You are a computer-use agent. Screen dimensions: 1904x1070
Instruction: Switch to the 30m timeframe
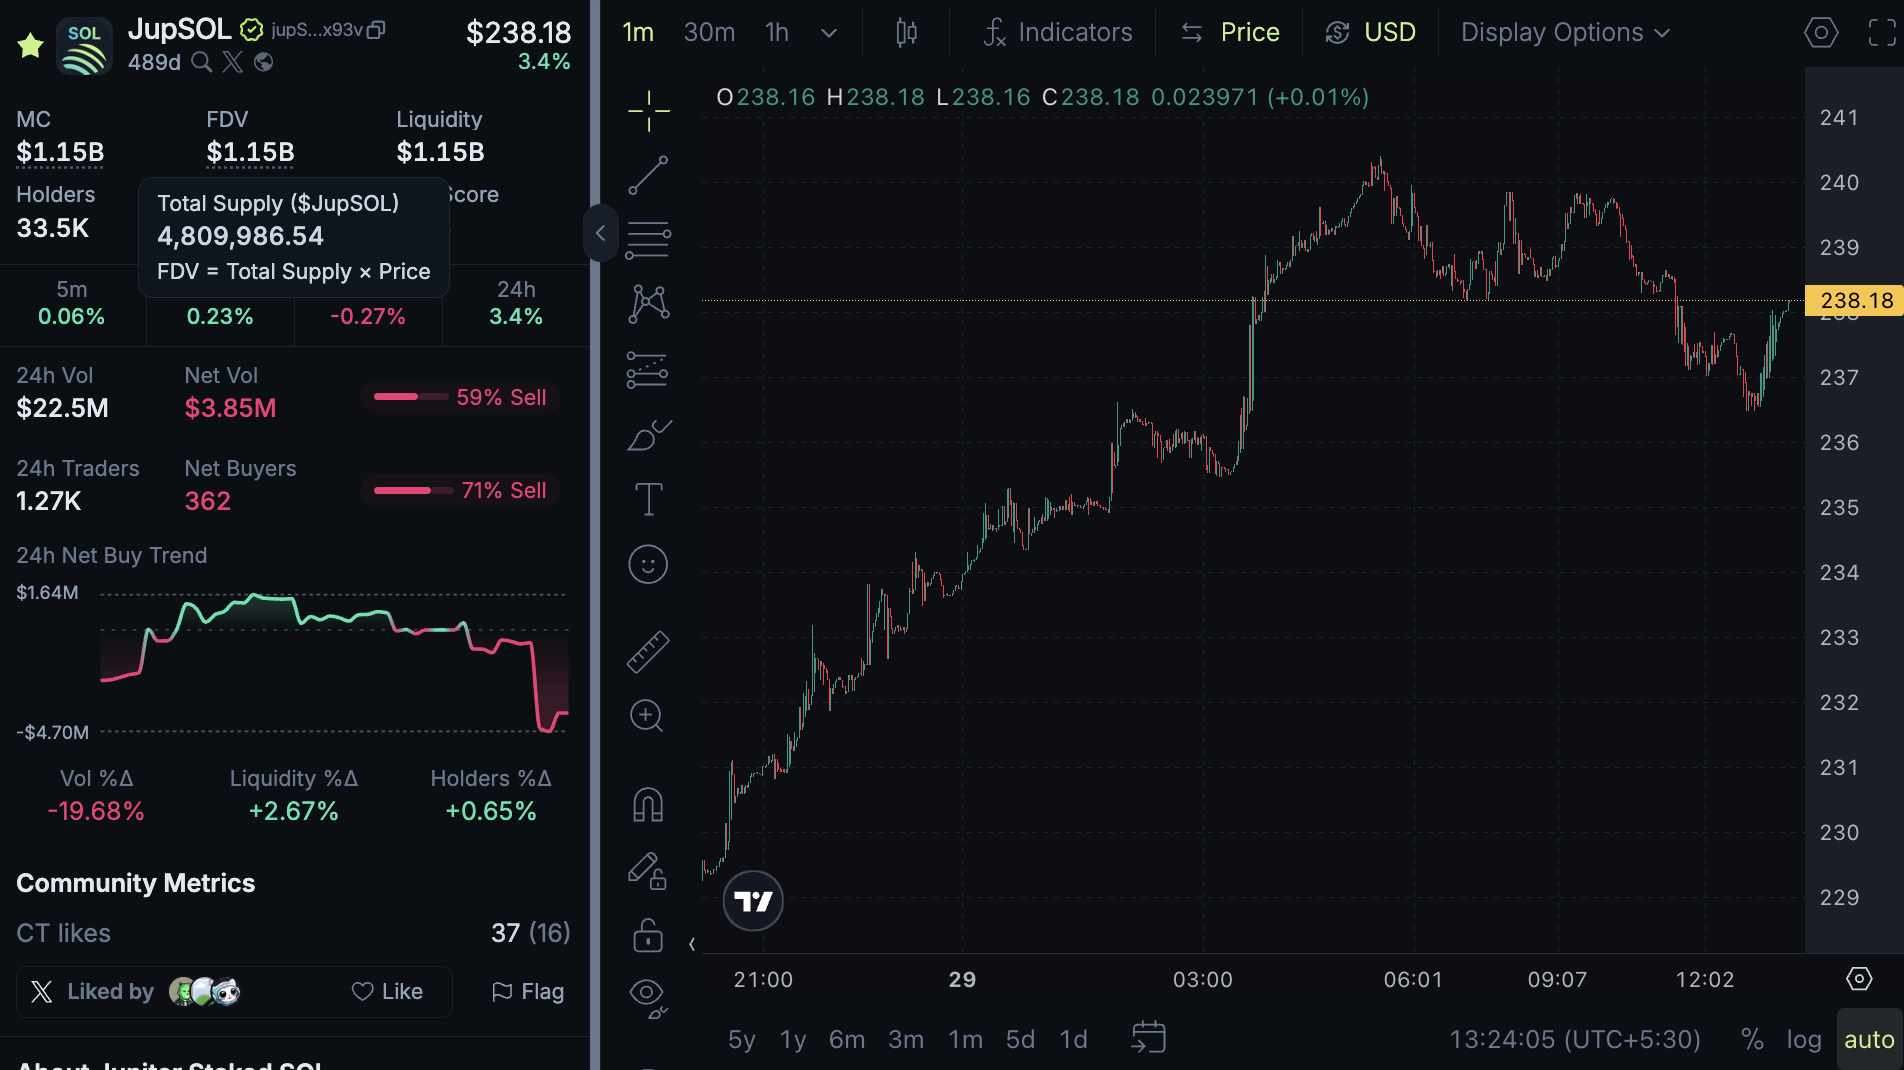(709, 33)
